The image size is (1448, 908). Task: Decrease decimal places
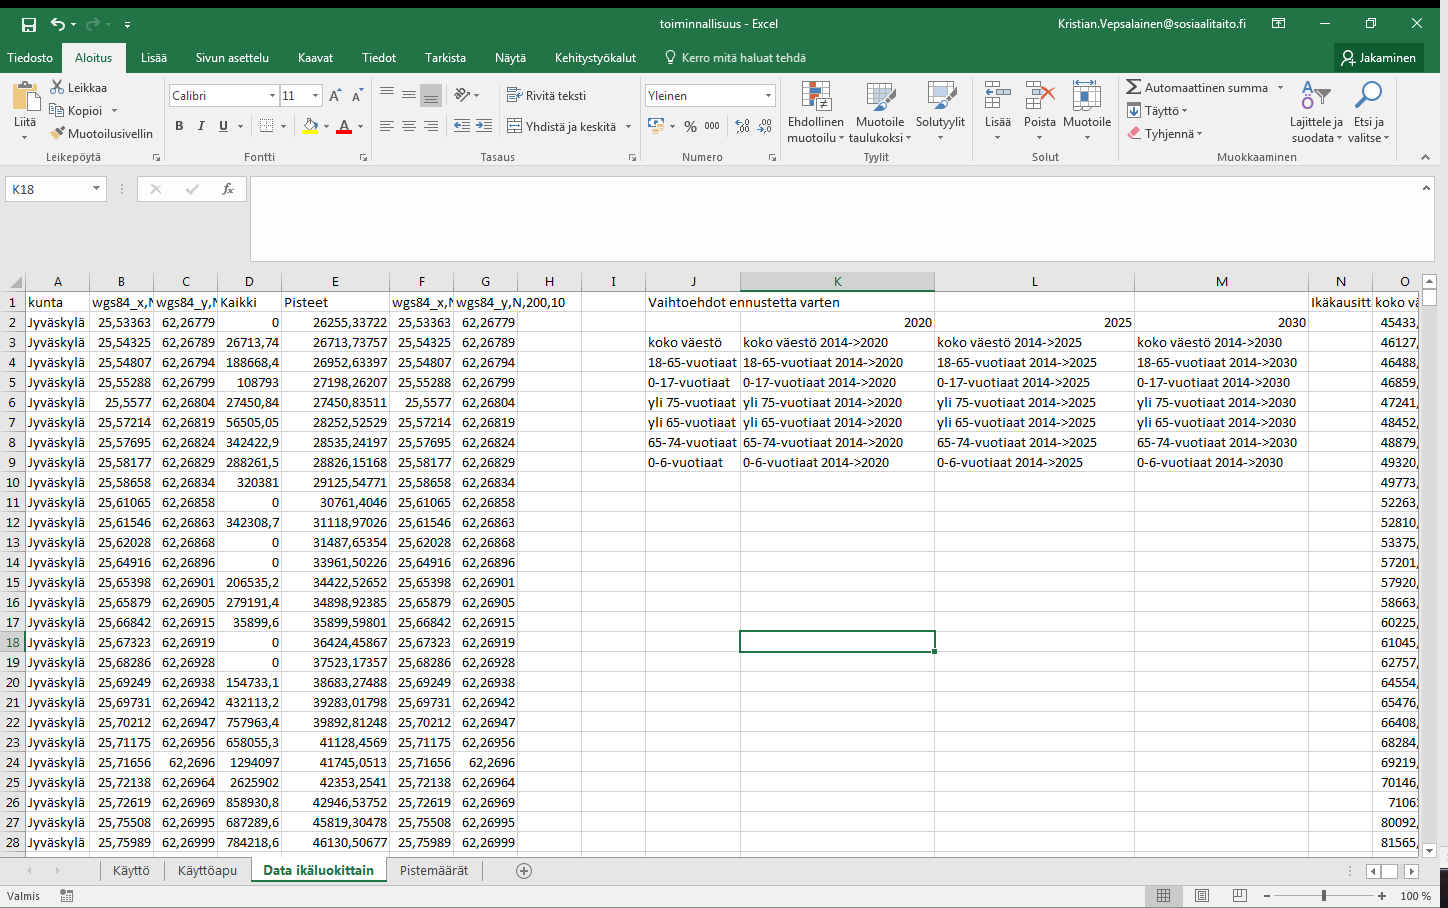click(x=765, y=126)
